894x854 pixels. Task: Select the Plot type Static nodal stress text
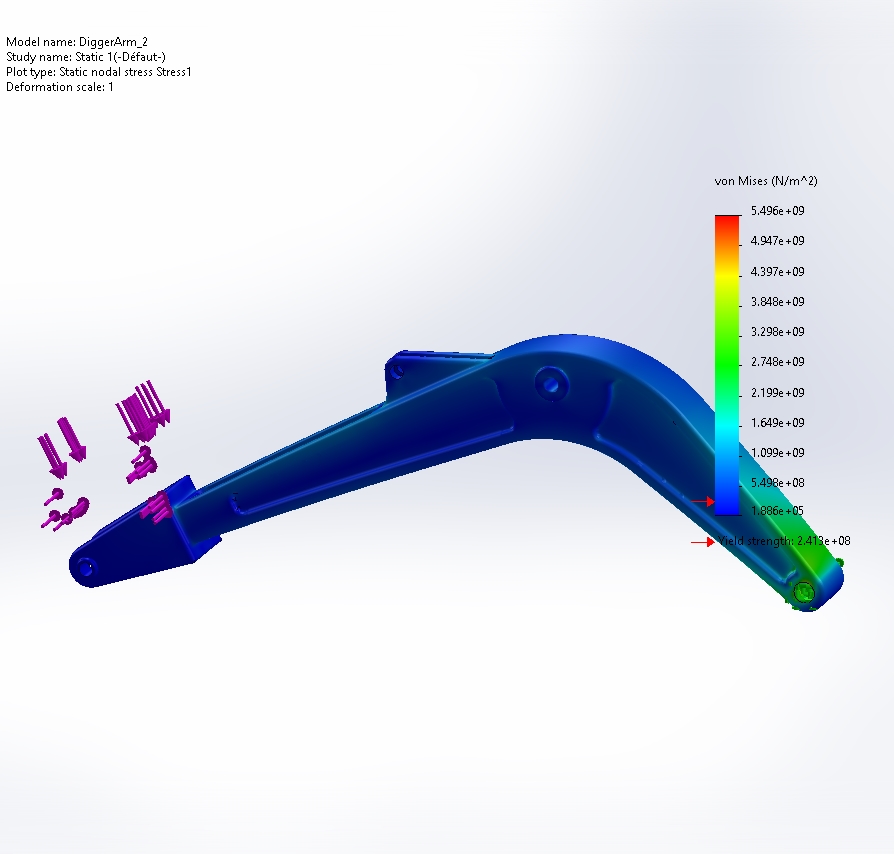coord(98,72)
